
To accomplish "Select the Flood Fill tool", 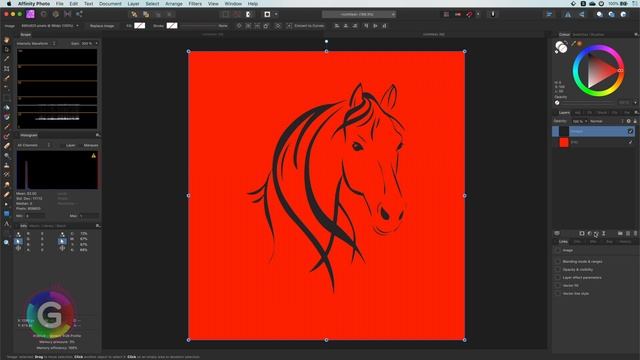I will click(x=7, y=108).
